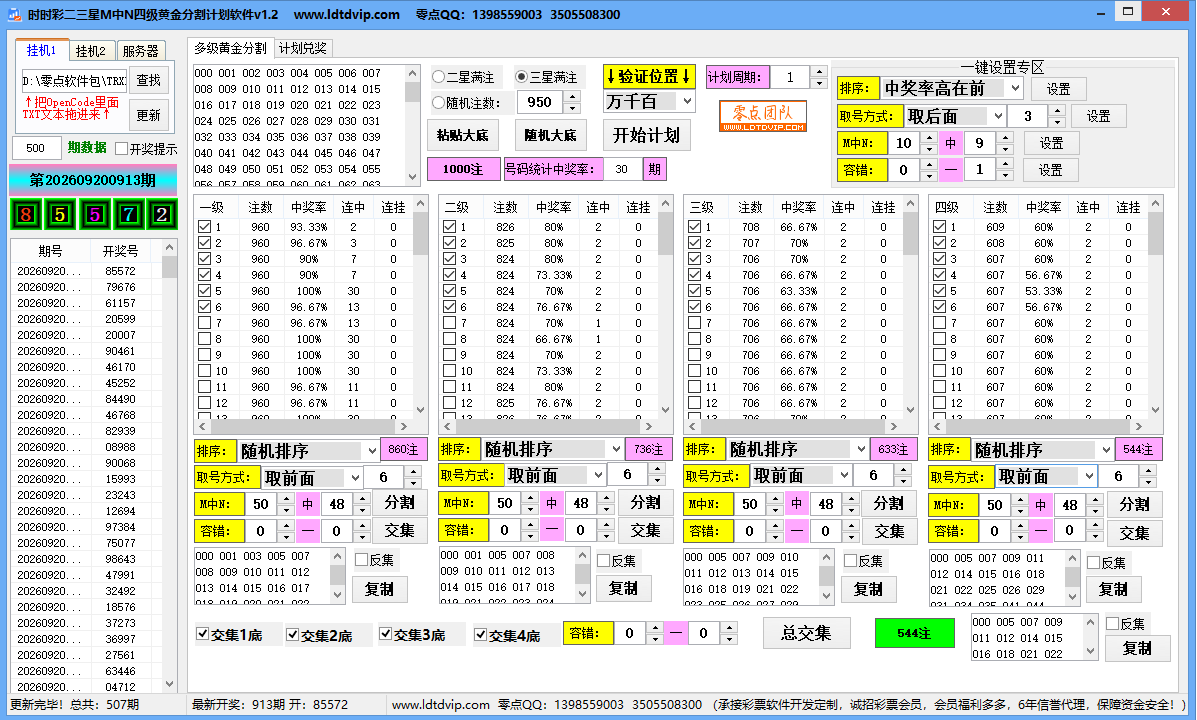
Task: Click the lottery ball showing 7
Action: click(127, 215)
